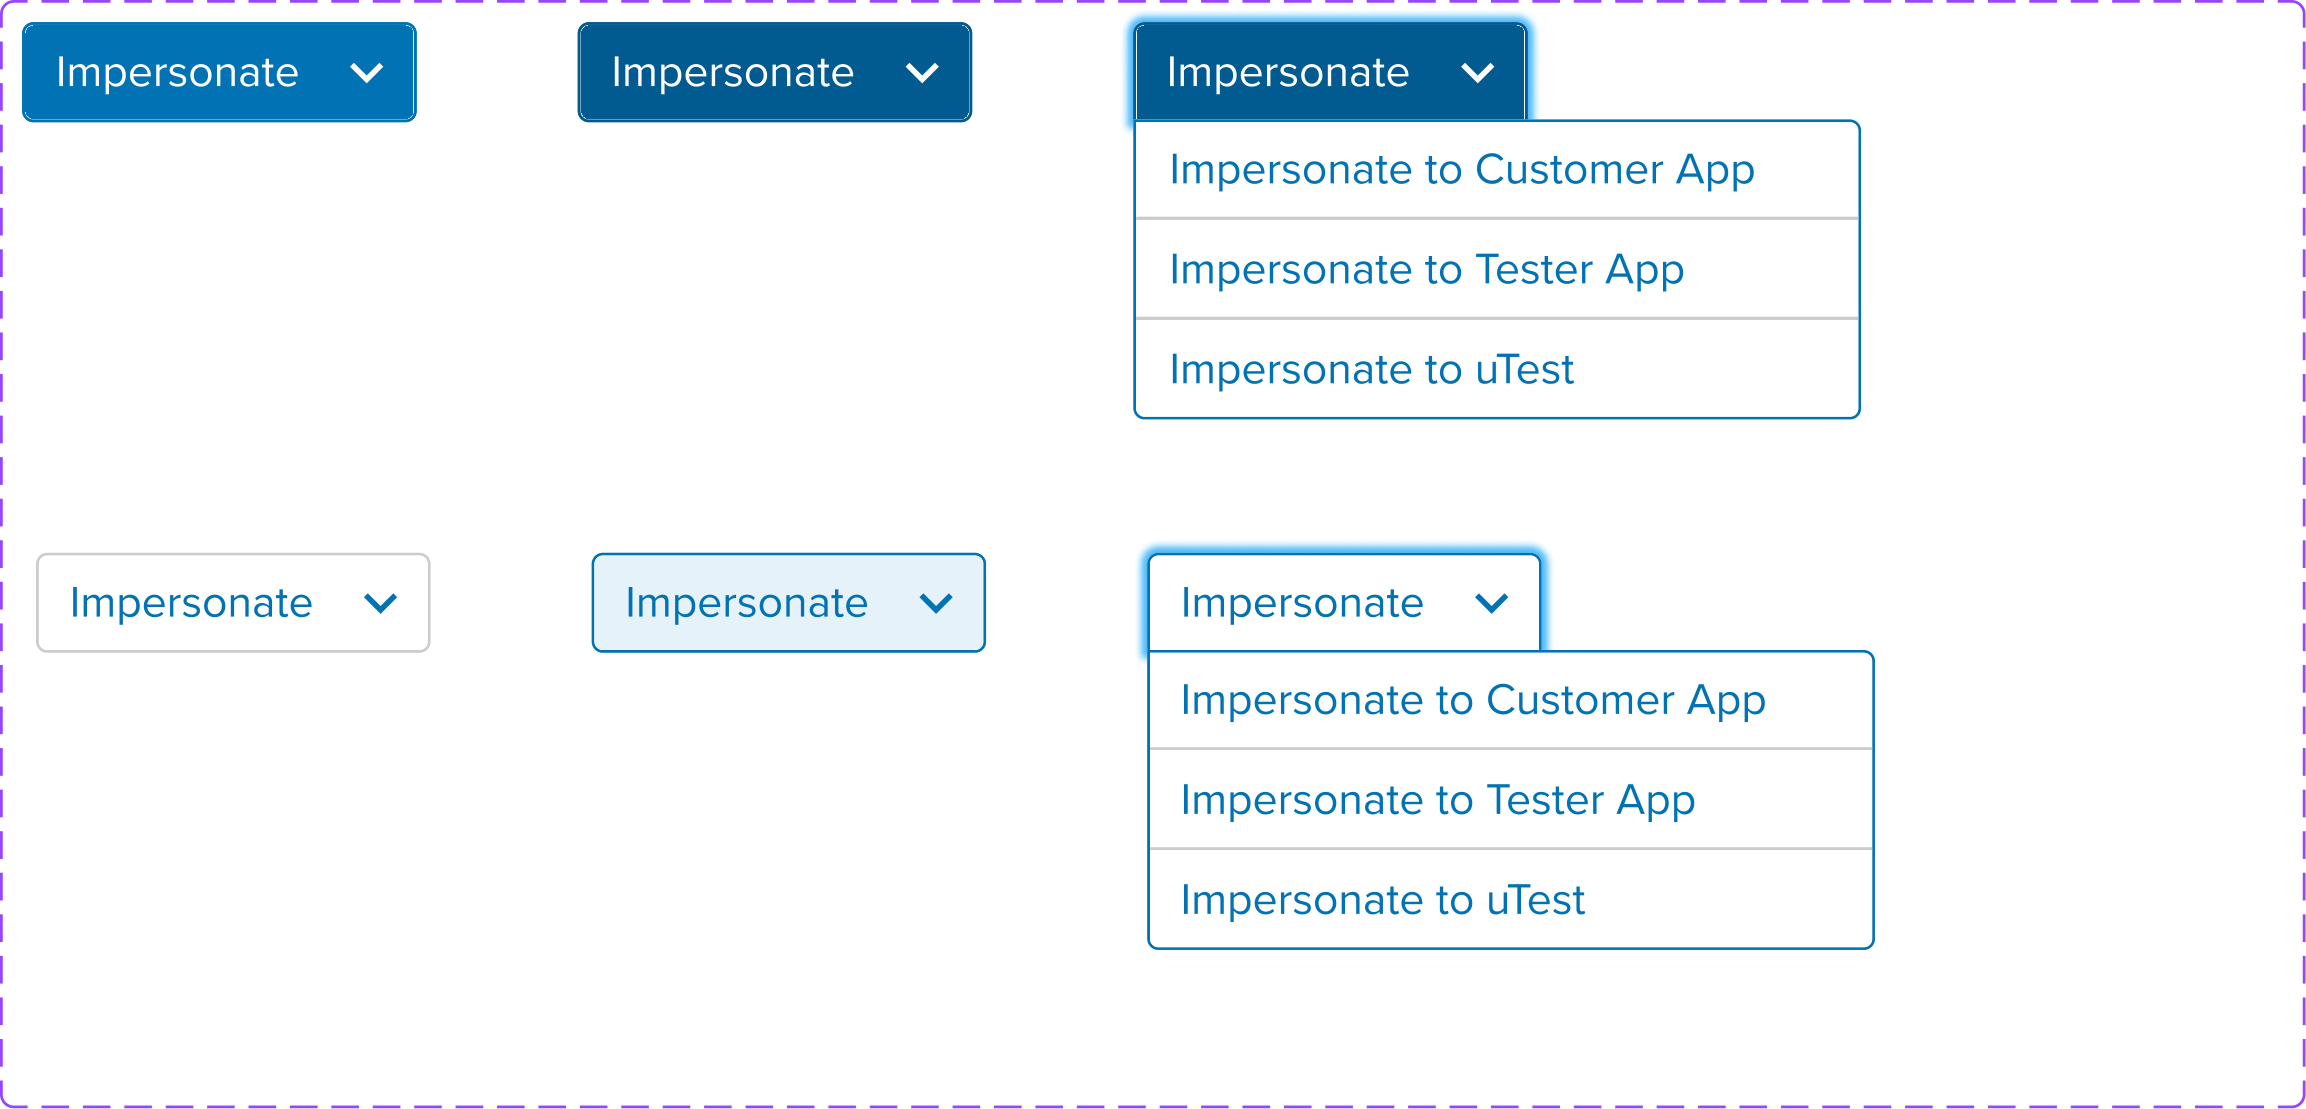Click the chevron on the bright blue Impersonate button
The image size is (2306, 1109).
[367, 73]
